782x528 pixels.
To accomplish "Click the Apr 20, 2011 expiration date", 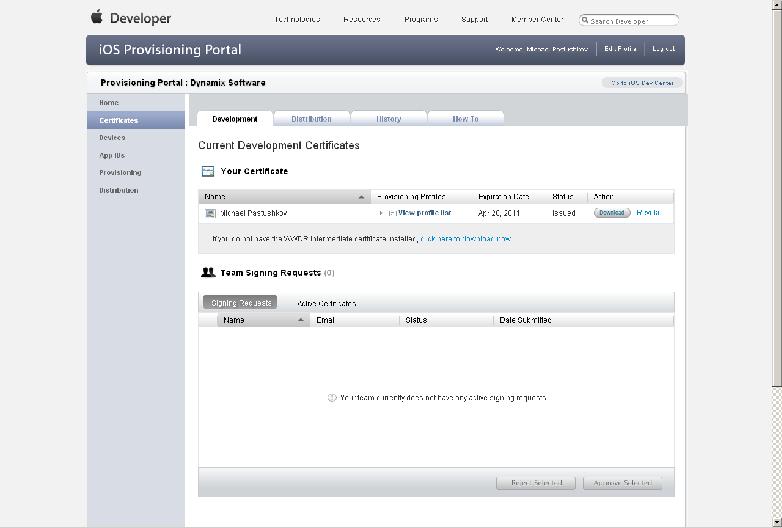I will (499, 213).
